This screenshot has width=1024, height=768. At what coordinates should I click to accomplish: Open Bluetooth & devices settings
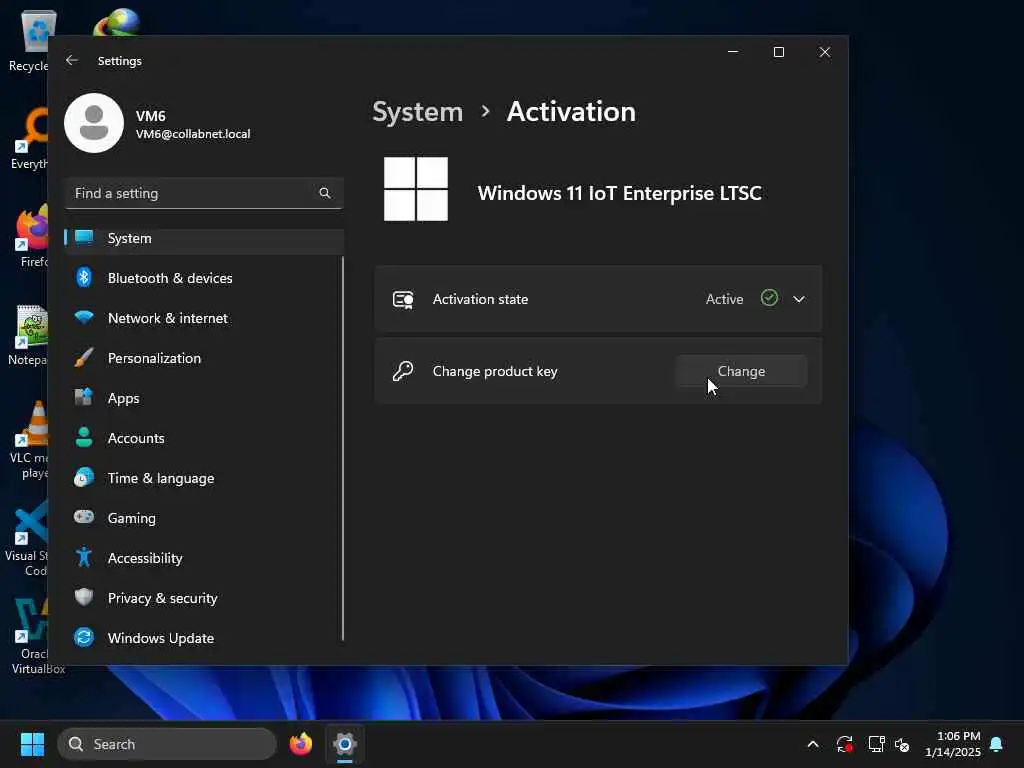[204, 278]
